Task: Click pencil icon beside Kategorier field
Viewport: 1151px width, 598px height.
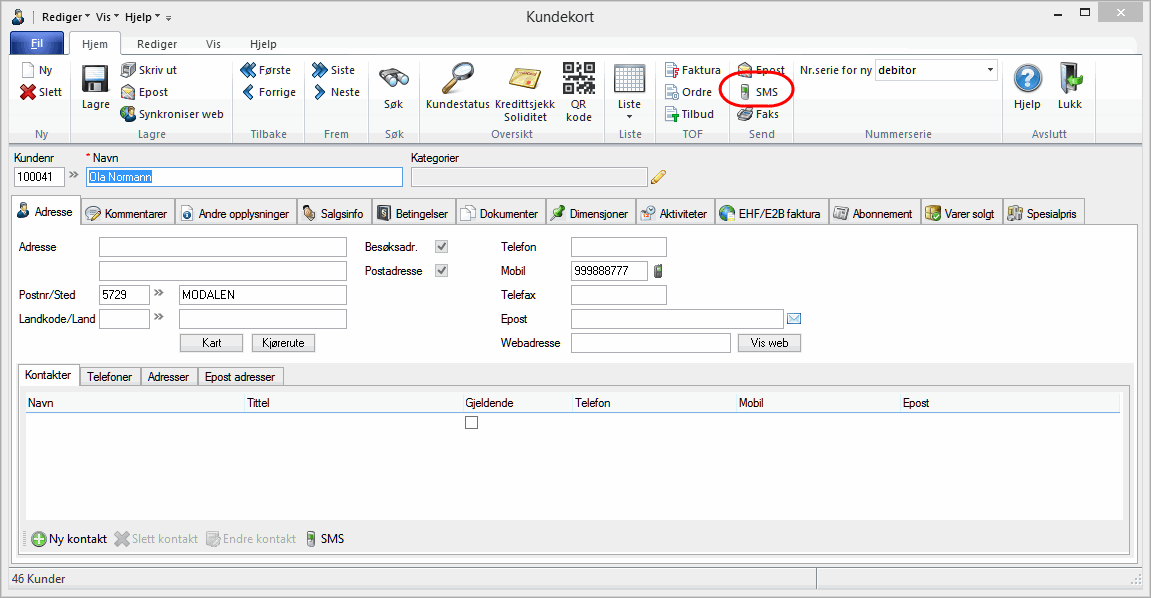Action: 658,177
